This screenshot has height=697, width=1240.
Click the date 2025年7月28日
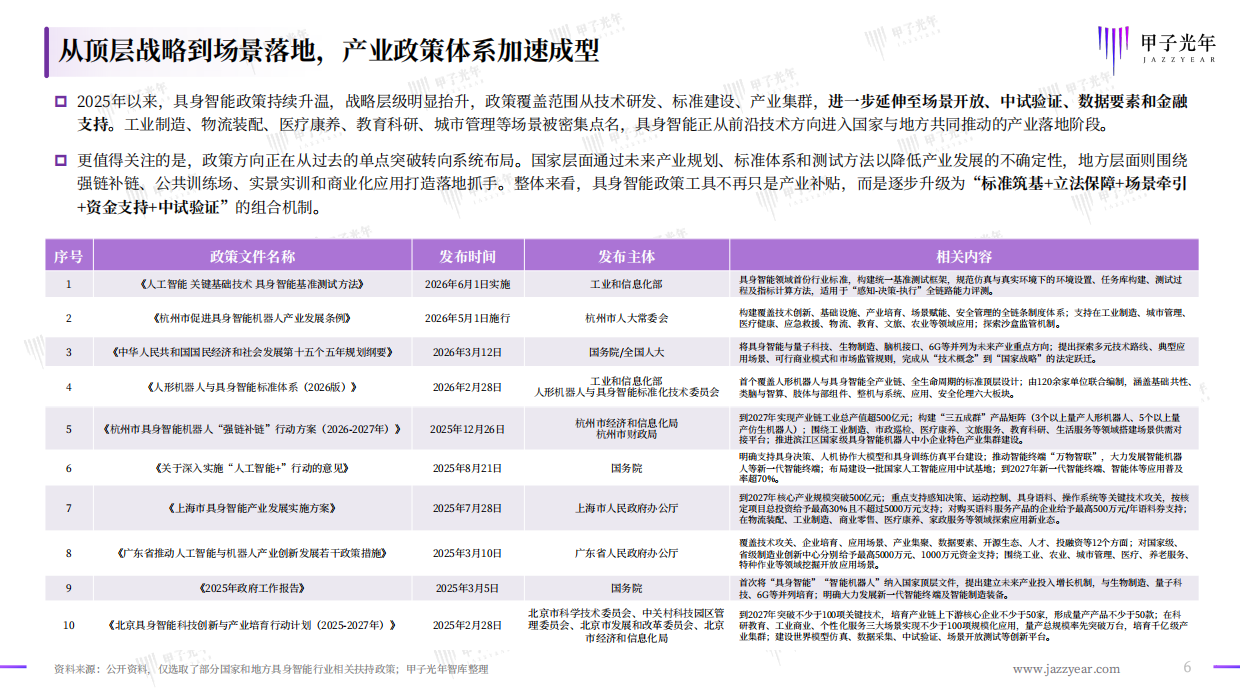pos(467,508)
